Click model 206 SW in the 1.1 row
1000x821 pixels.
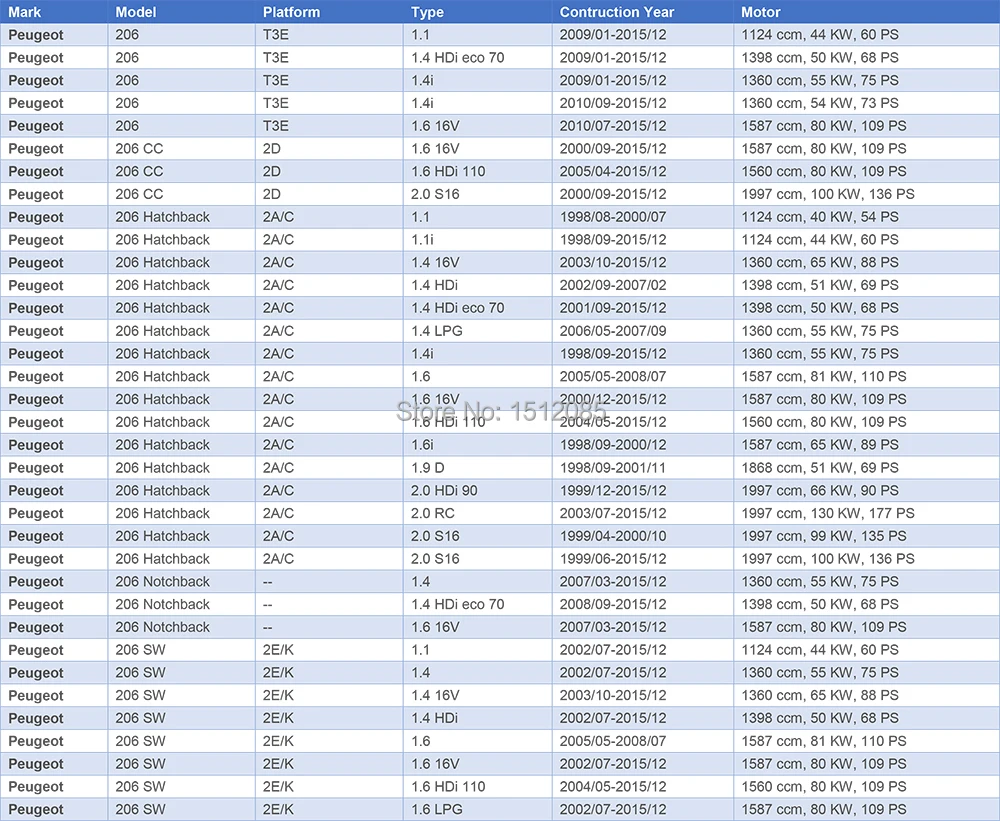point(140,650)
